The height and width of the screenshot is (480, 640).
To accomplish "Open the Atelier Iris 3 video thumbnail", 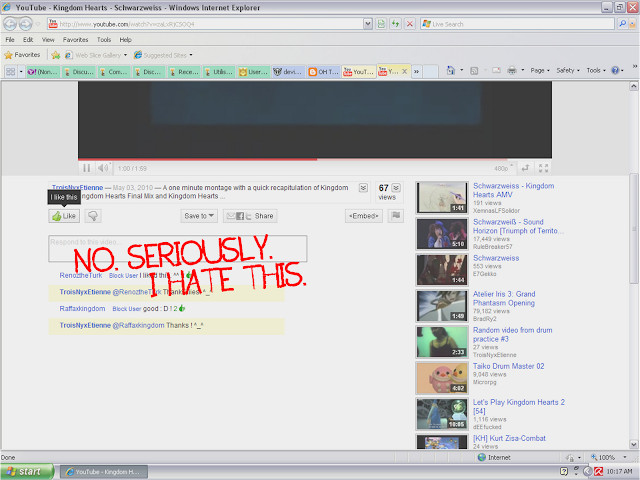I will [x=442, y=306].
